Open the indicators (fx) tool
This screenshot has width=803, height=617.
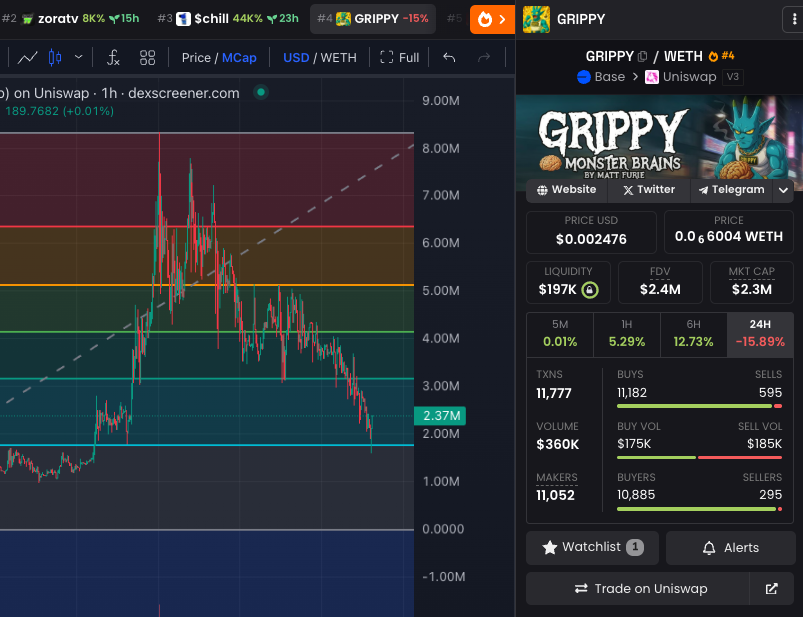112,58
